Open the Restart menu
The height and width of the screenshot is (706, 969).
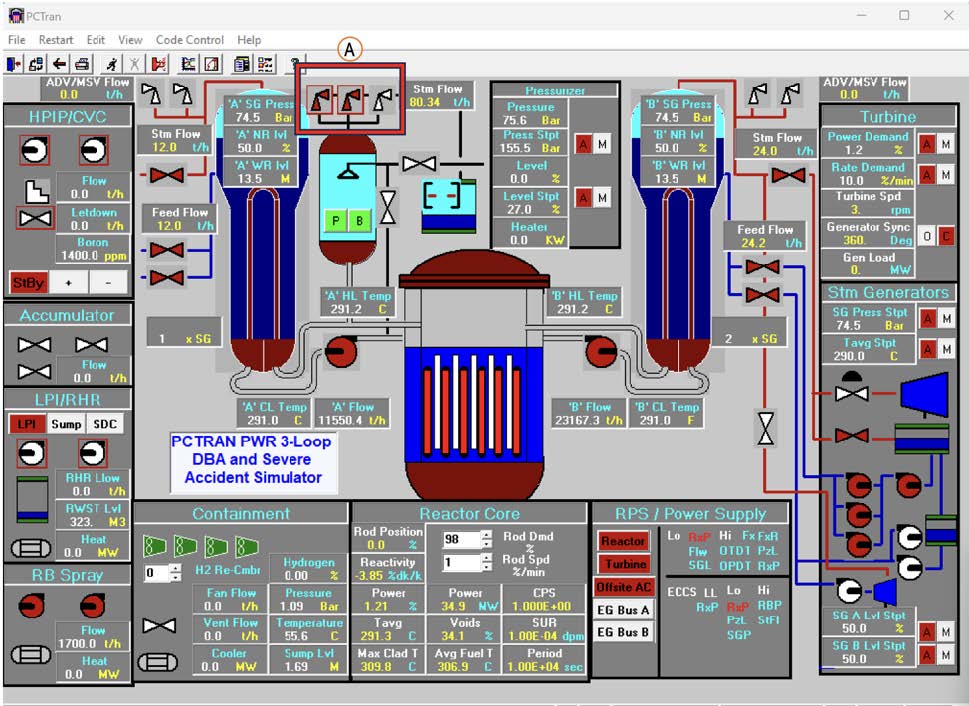pos(56,40)
